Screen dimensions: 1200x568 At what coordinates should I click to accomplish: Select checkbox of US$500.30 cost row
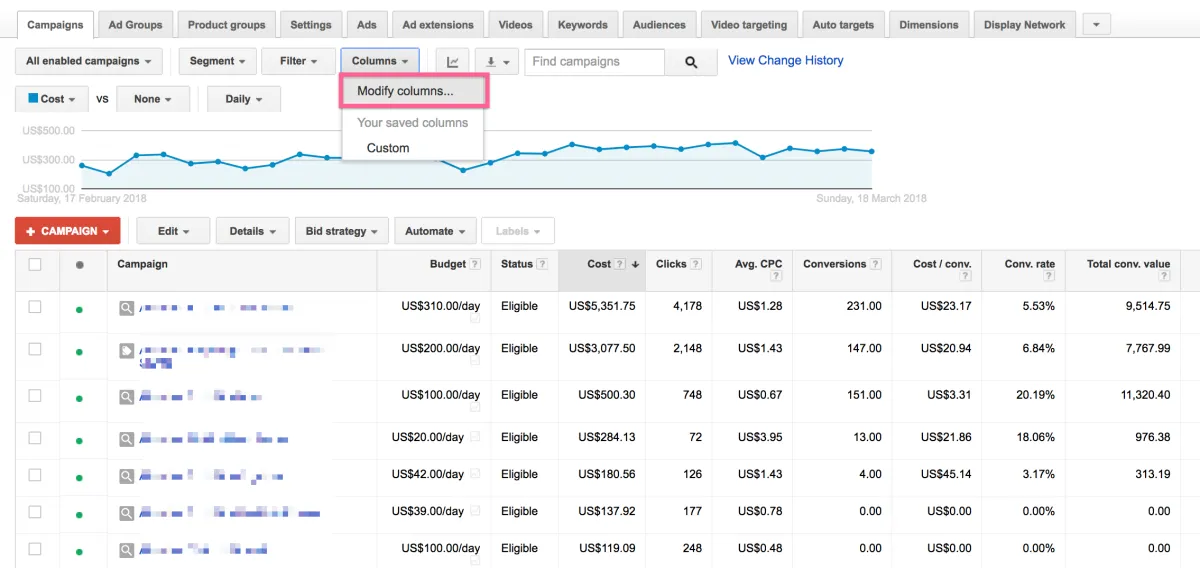pyautogui.click(x=35, y=395)
